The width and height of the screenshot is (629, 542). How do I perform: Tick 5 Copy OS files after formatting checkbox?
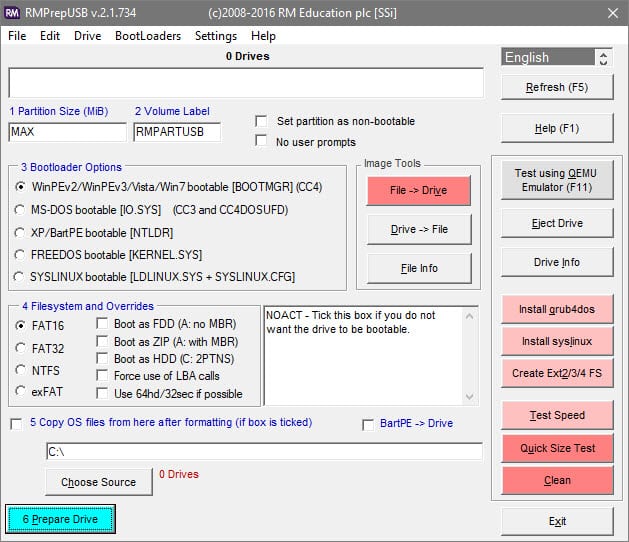[x=16, y=424]
